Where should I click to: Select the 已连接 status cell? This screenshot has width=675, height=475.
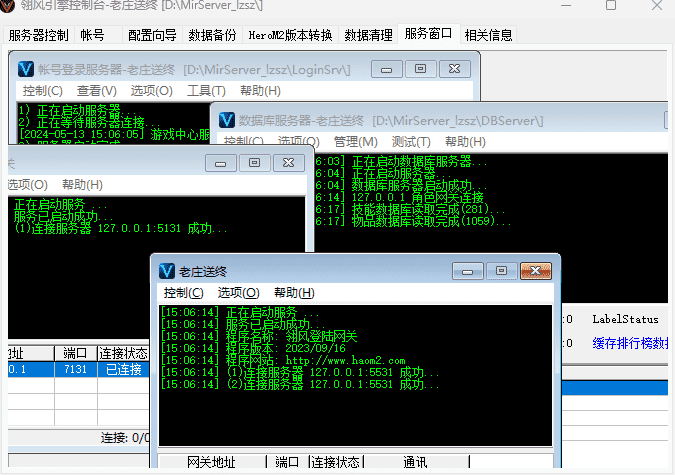tap(124, 369)
